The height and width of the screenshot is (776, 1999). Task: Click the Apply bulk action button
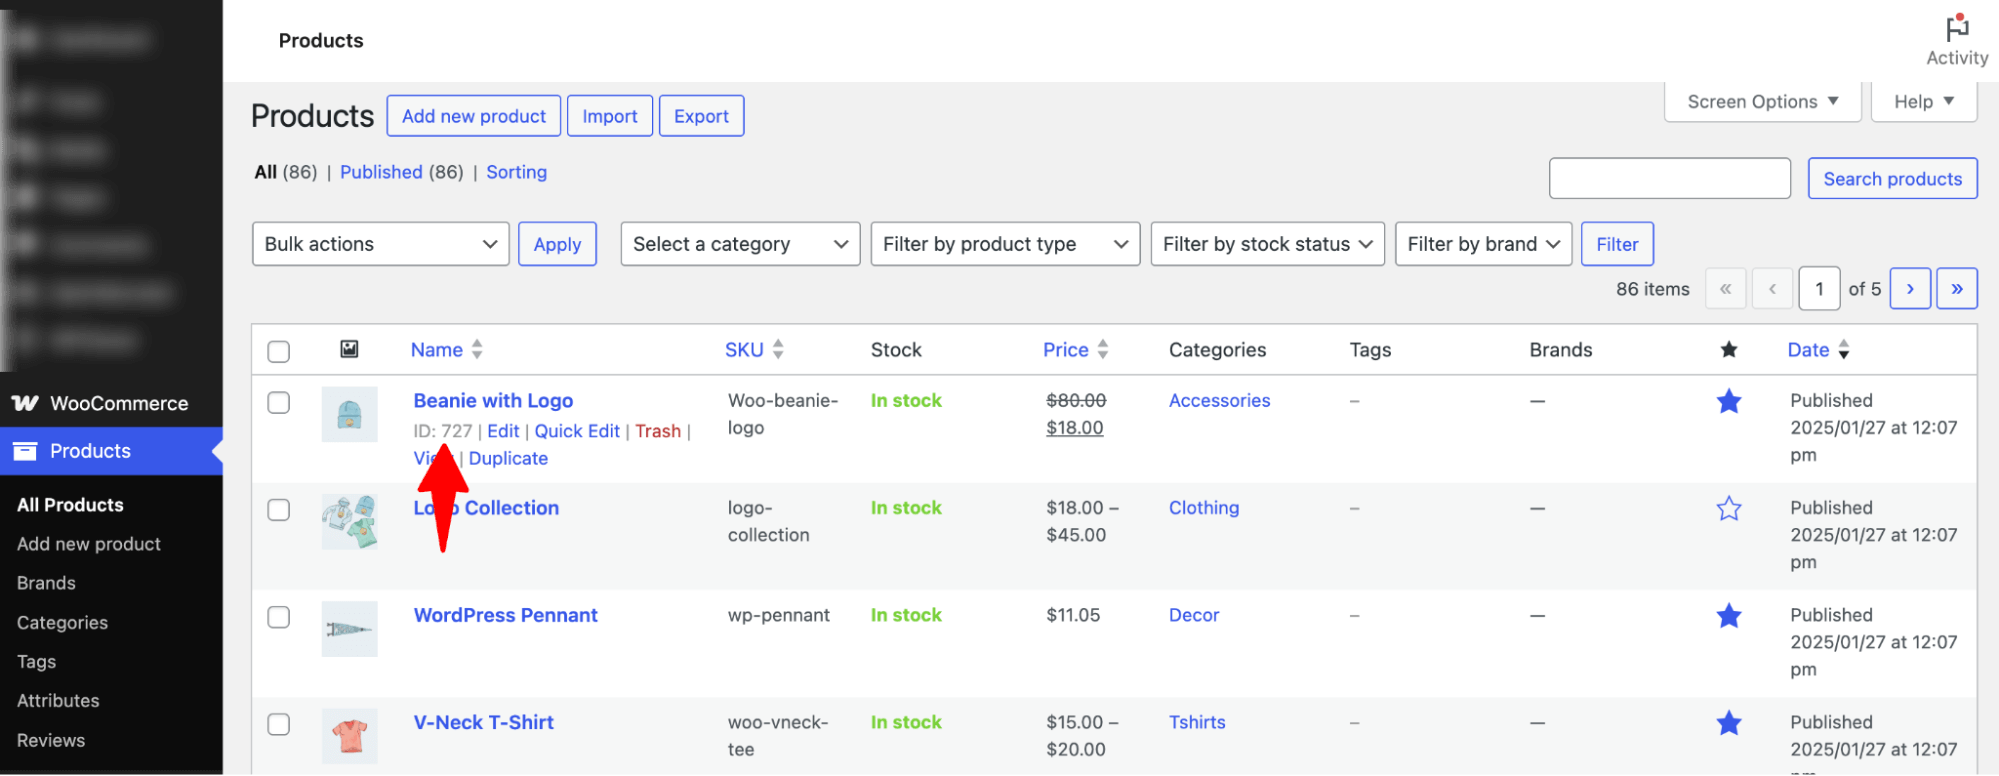(x=557, y=244)
